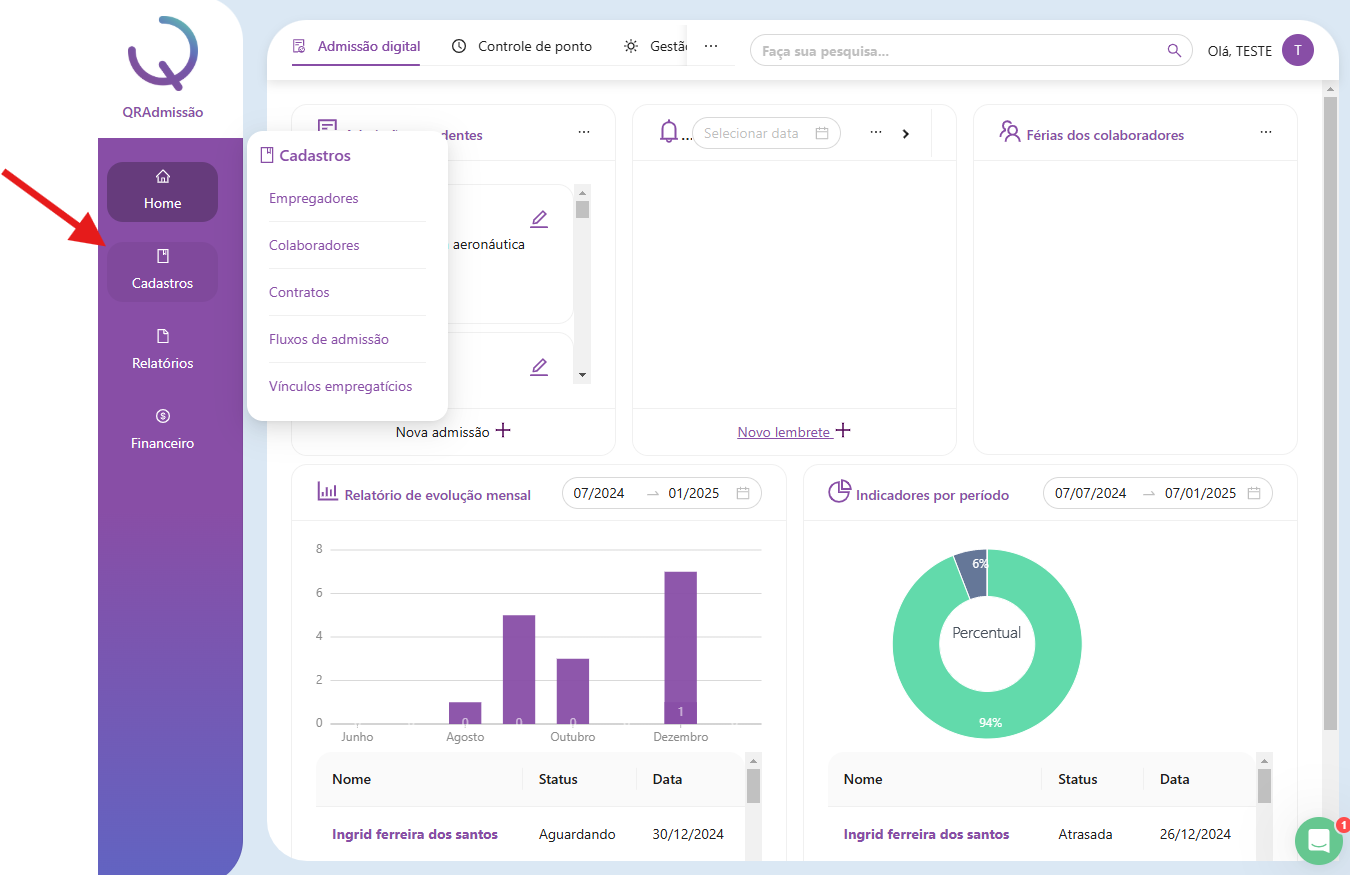Open the Selecionar data date picker
The image size is (1350, 875).
[x=765, y=133]
